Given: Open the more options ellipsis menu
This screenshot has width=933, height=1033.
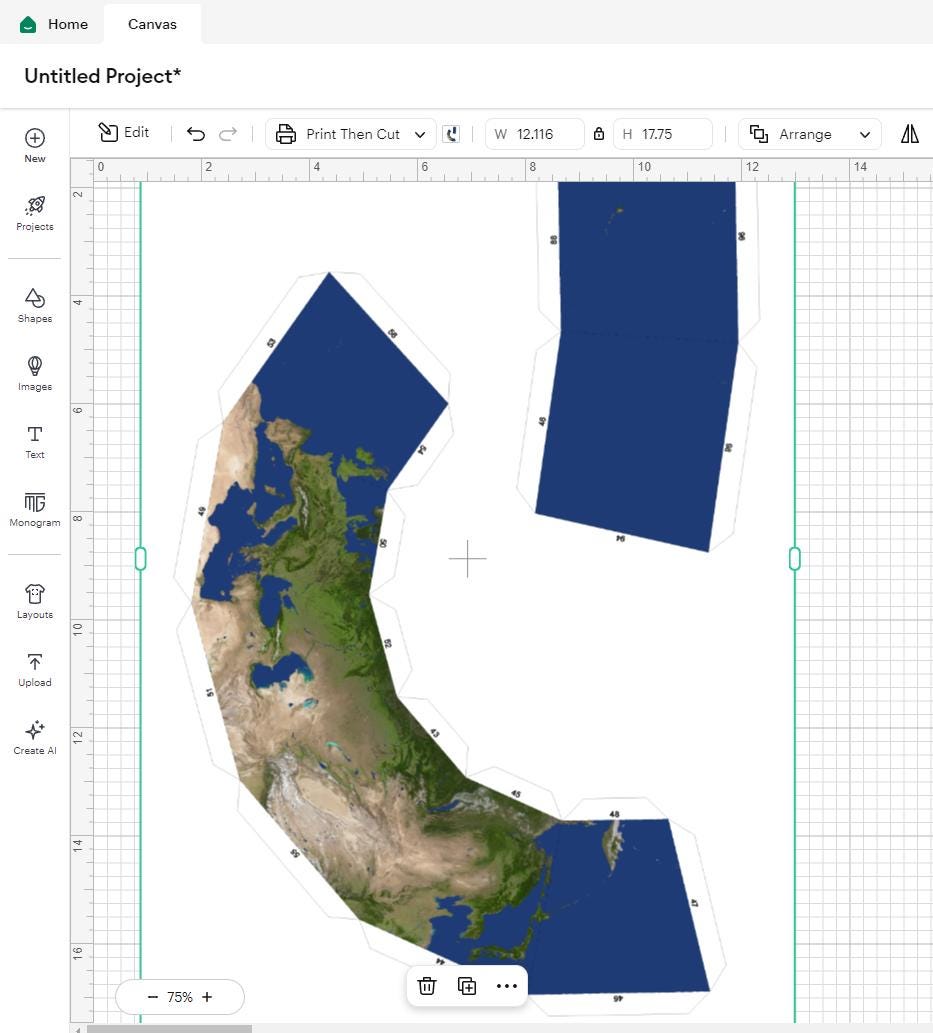Looking at the screenshot, I should click(507, 986).
